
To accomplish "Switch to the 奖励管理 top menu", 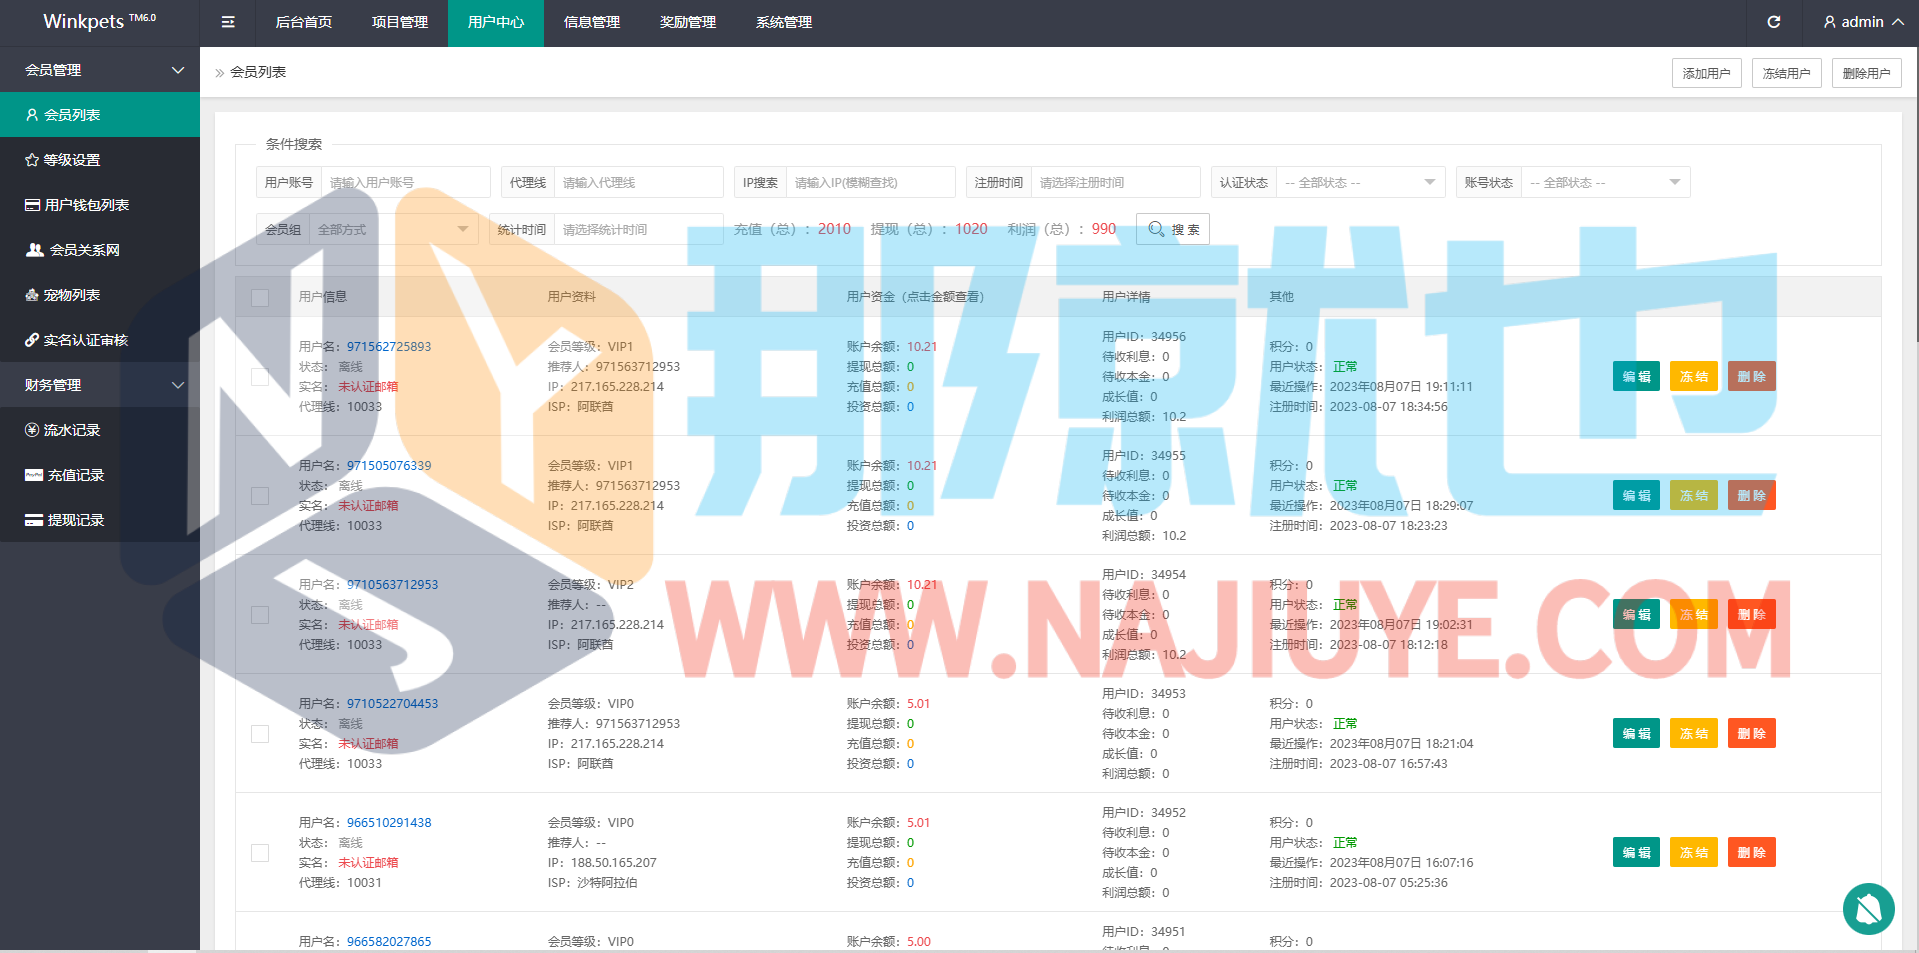I will (688, 22).
